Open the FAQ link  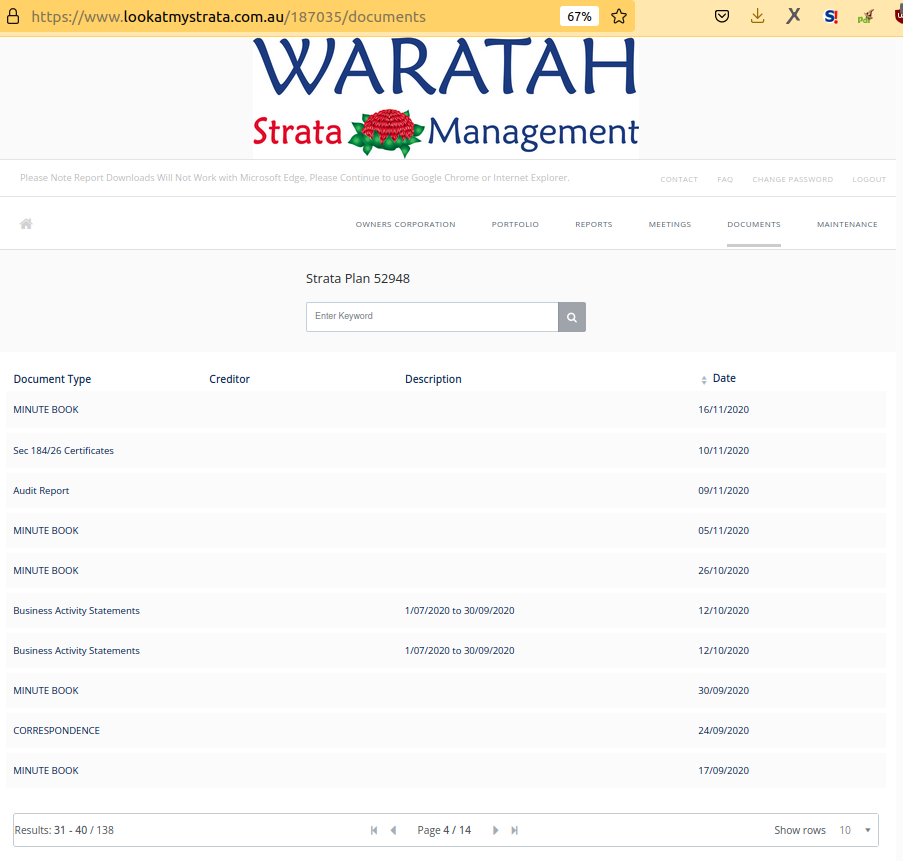tap(725, 179)
